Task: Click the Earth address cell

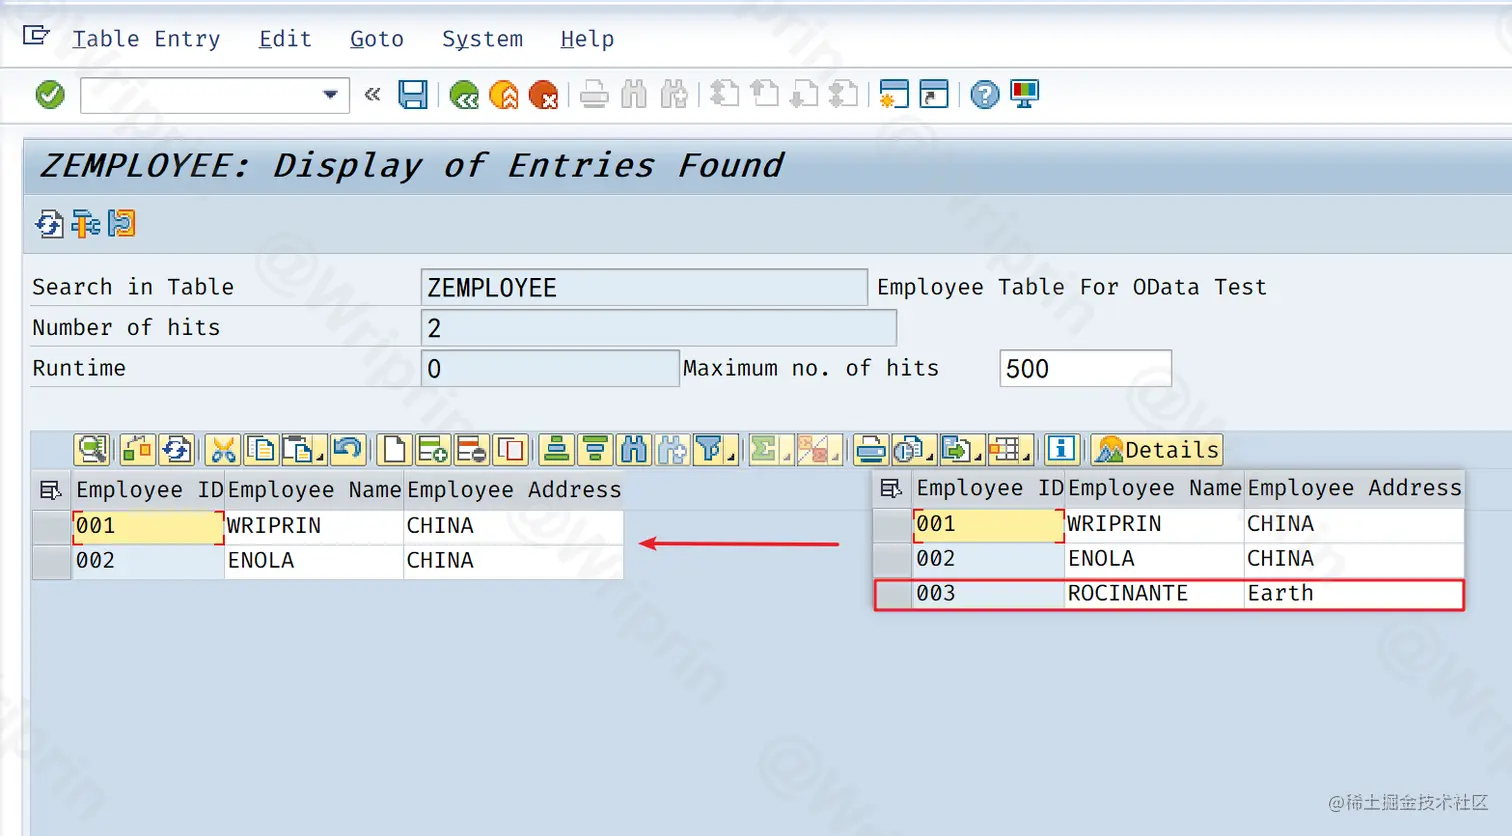Action: point(1354,594)
